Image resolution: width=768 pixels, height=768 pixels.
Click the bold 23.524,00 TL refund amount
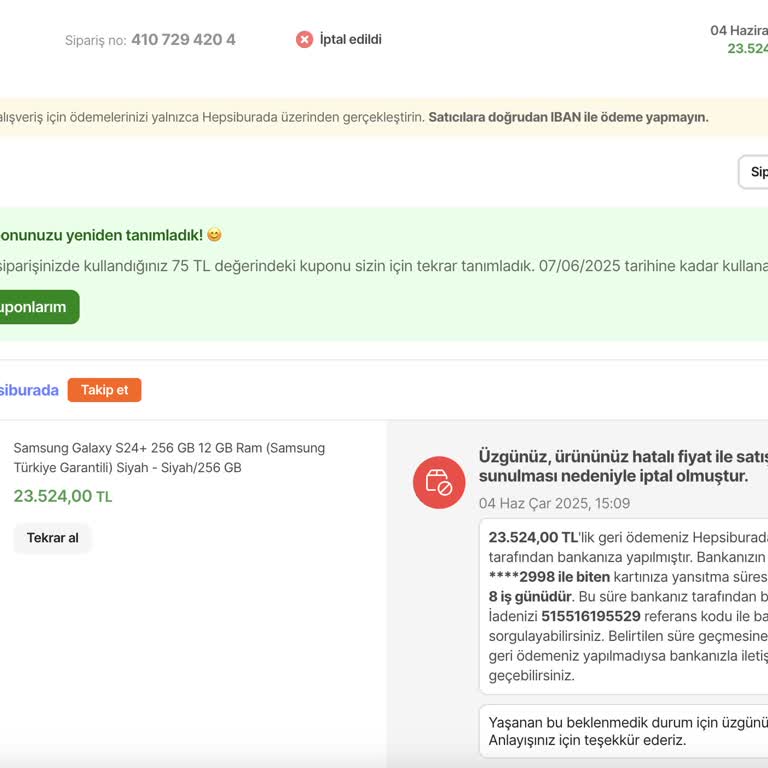(x=533, y=537)
